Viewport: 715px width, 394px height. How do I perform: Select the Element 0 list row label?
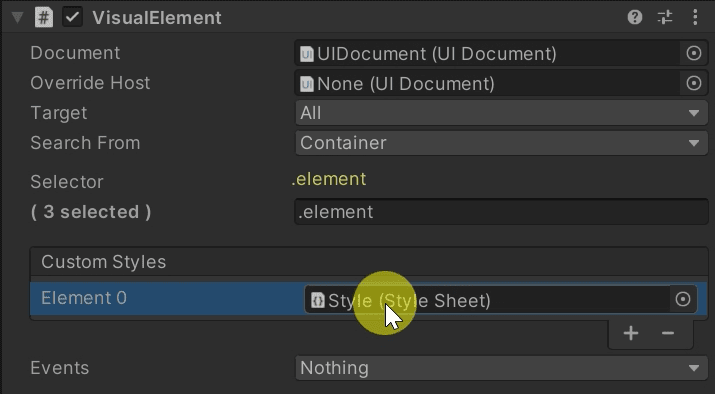click(84, 298)
